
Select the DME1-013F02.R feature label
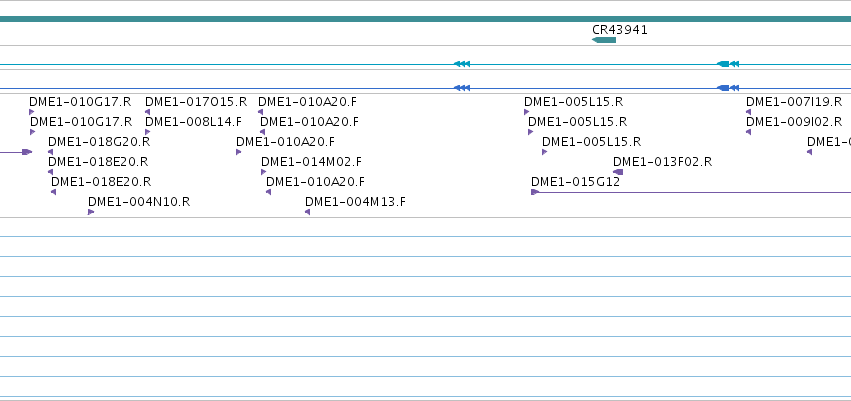[662, 162]
